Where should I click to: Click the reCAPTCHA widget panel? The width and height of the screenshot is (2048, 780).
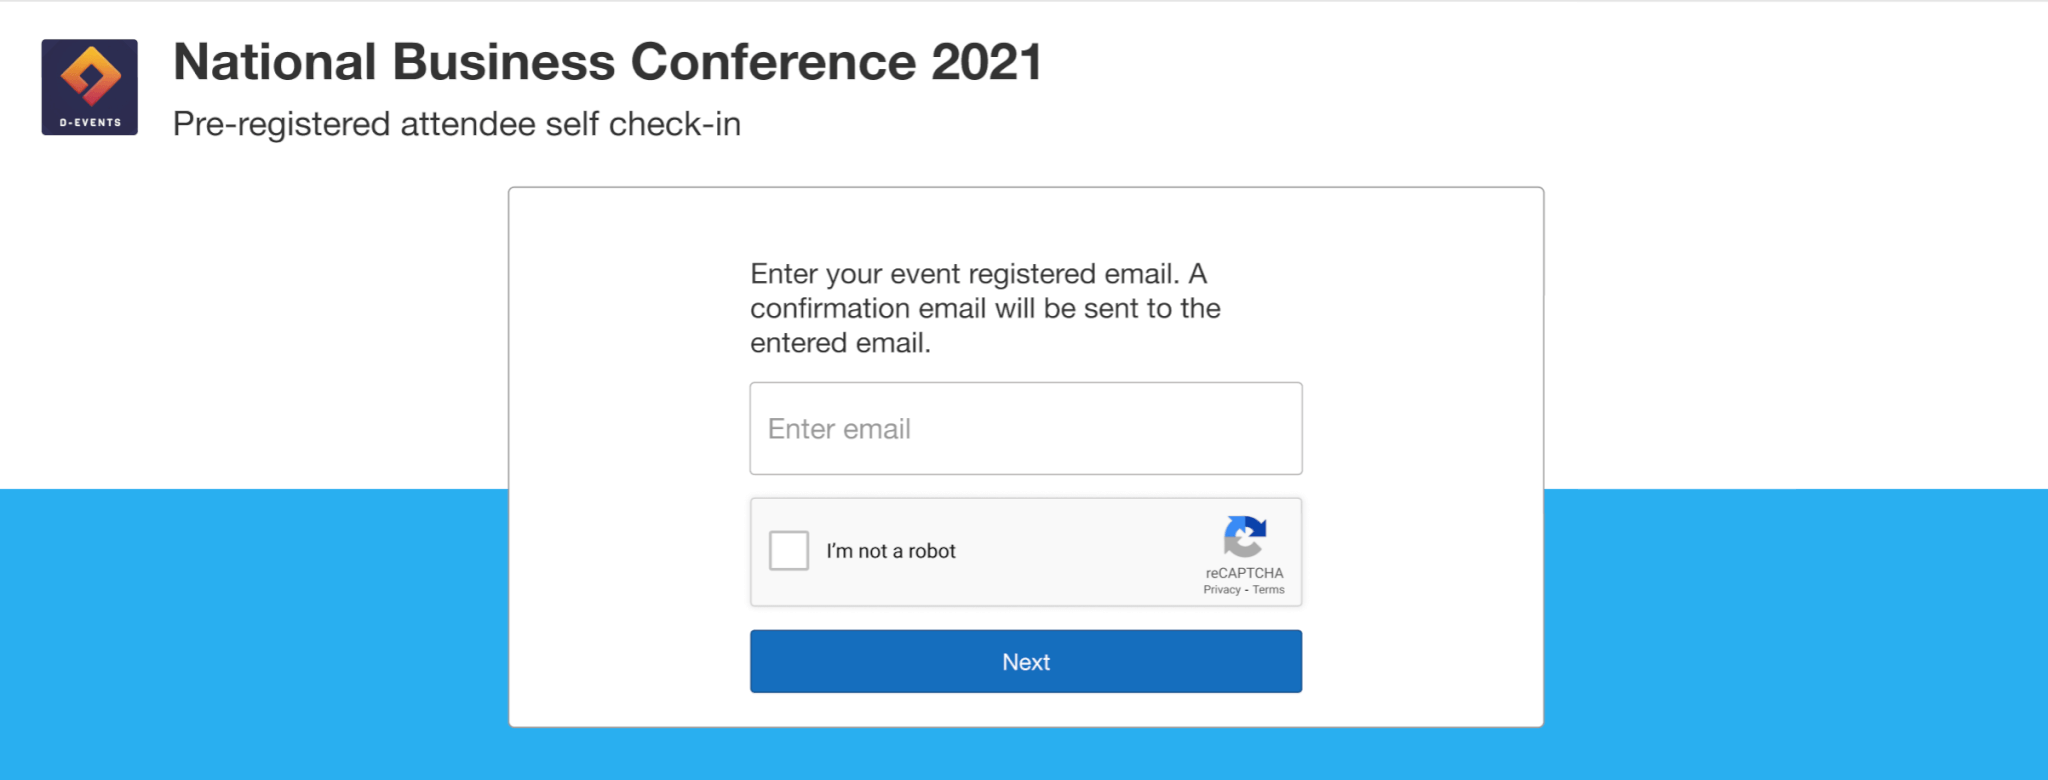pos(1025,552)
